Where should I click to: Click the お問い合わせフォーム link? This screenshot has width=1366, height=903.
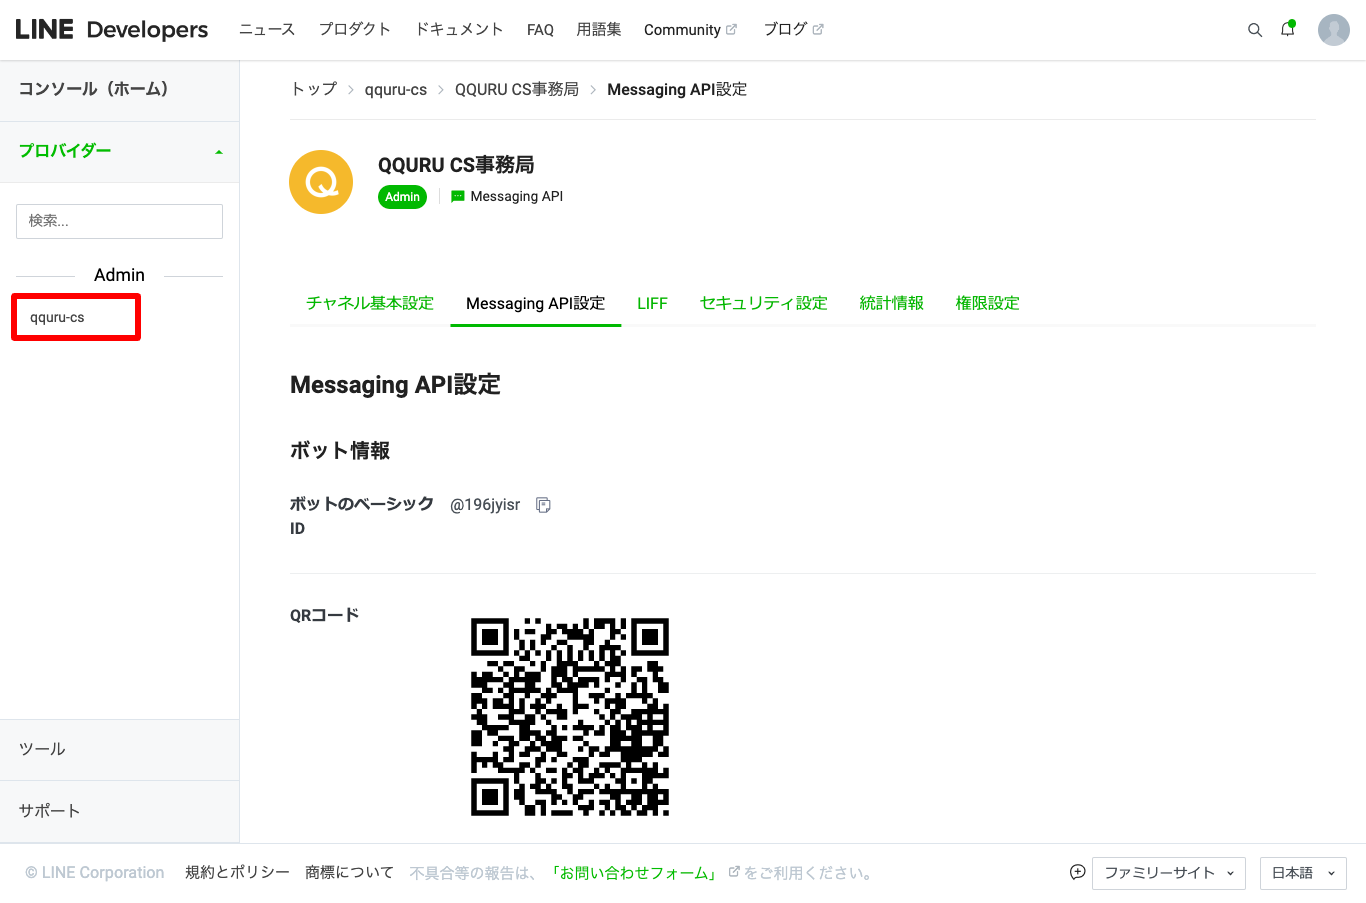(634, 873)
